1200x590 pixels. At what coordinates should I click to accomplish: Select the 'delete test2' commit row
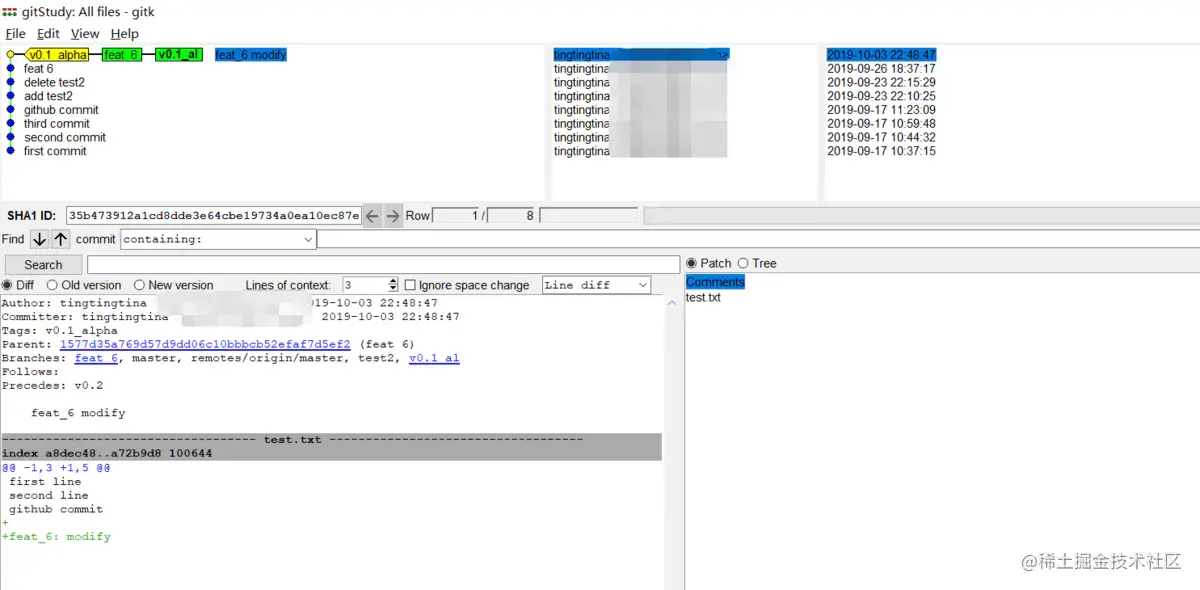tap(54, 83)
